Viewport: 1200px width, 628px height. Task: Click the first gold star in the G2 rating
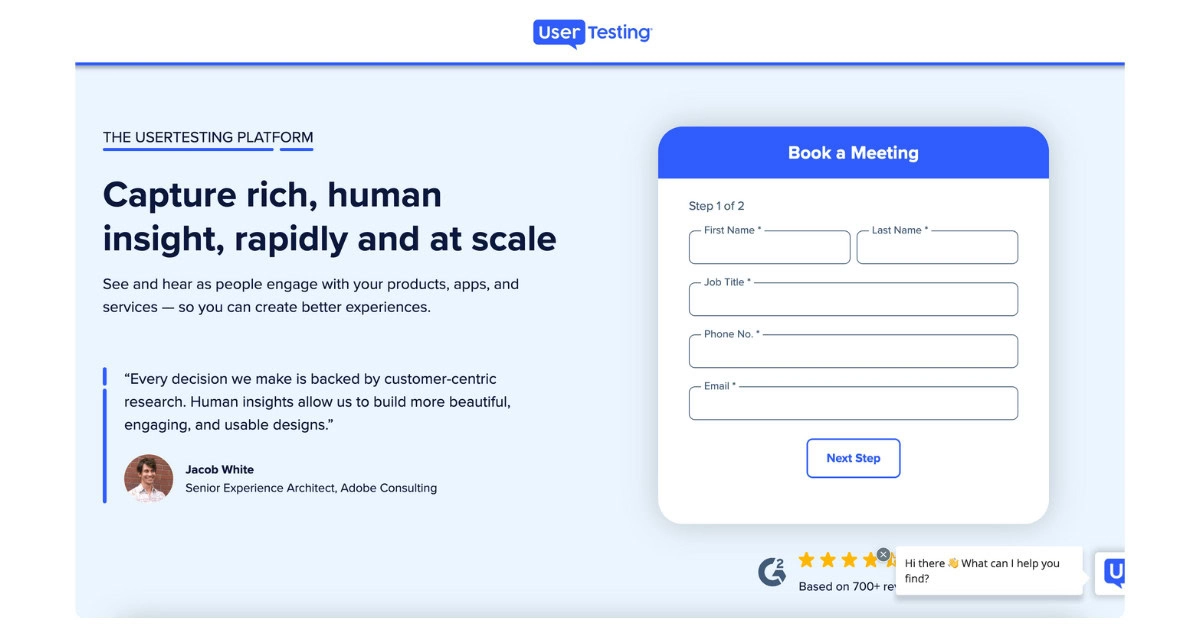[x=807, y=560]
